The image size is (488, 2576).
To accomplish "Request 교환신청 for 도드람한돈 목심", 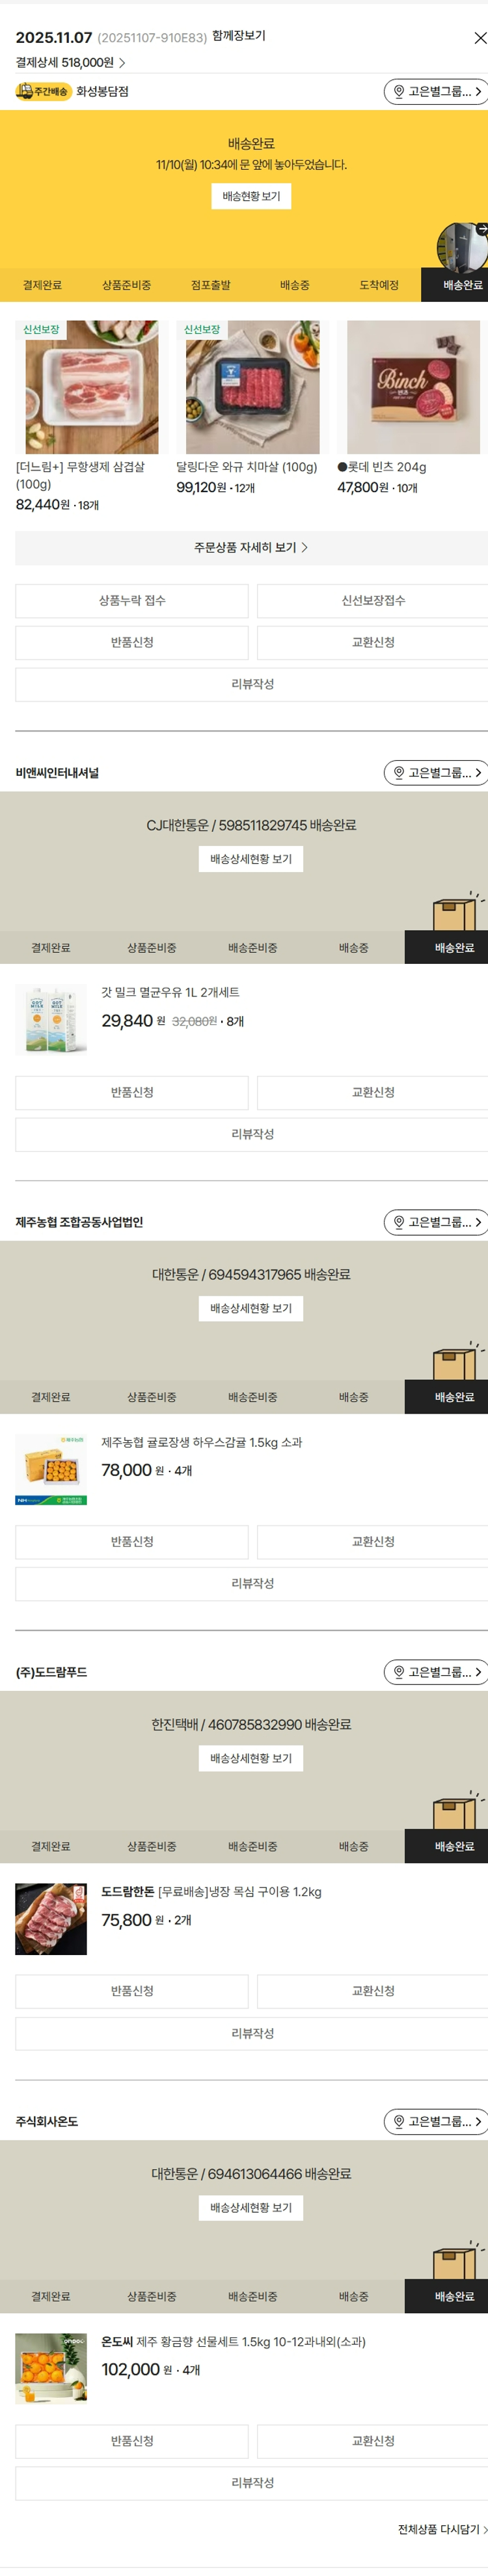I will coord(372,1991).
